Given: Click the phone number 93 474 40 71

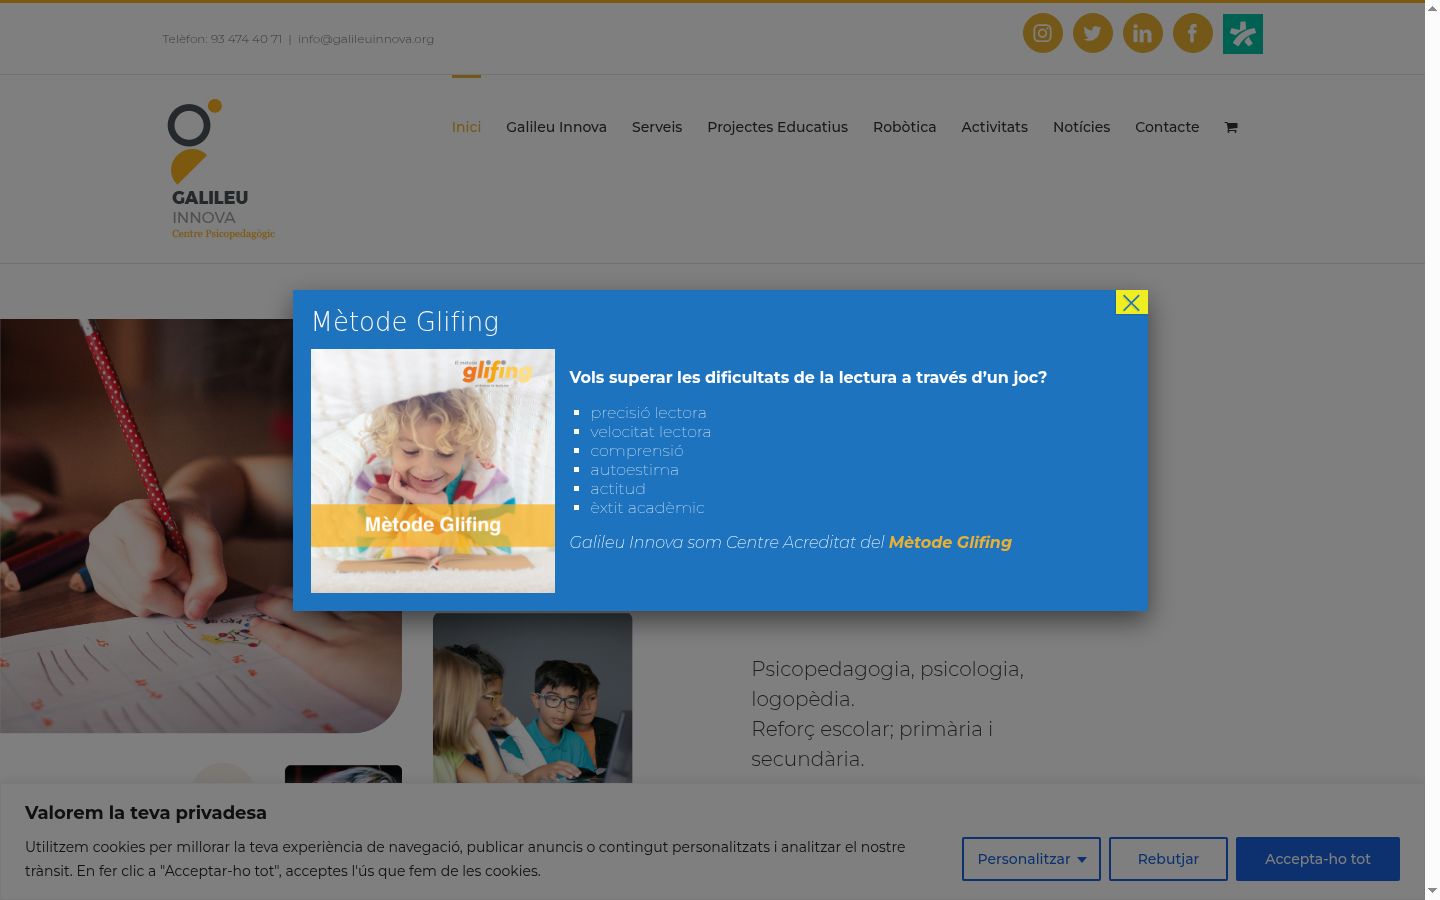Looking at the screenshot, I should [x=246, y=39].
